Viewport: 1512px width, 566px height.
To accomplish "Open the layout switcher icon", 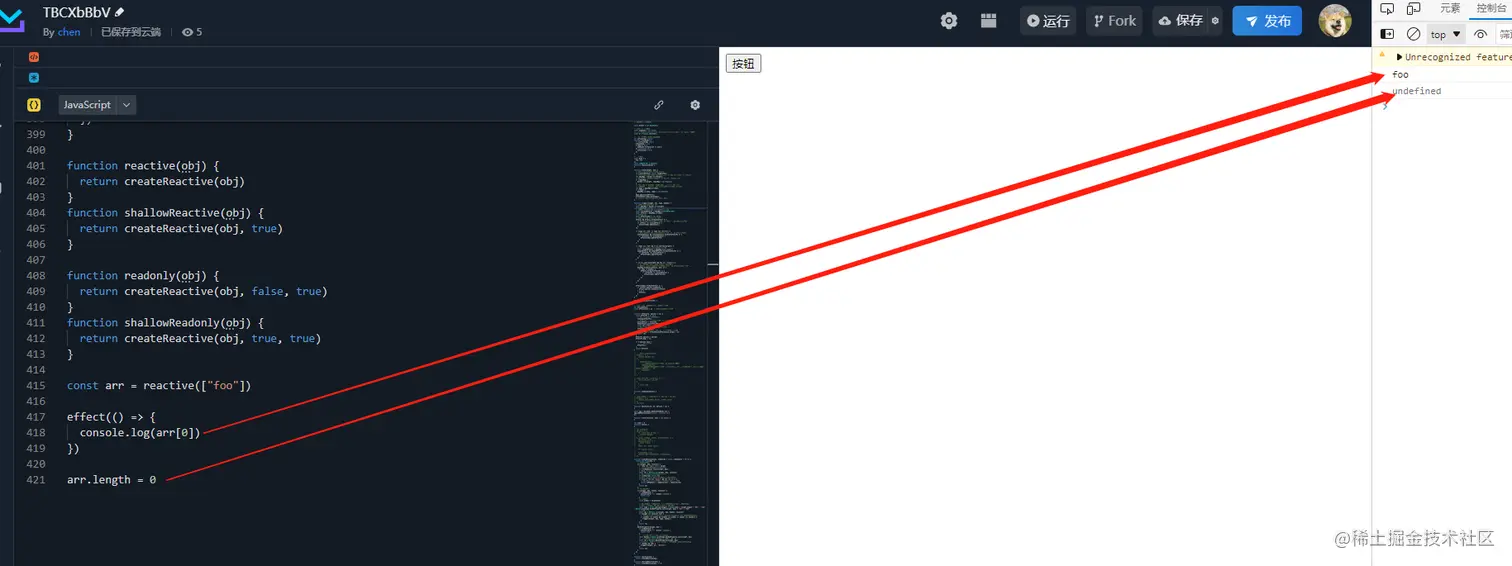I will click(988, 21).
